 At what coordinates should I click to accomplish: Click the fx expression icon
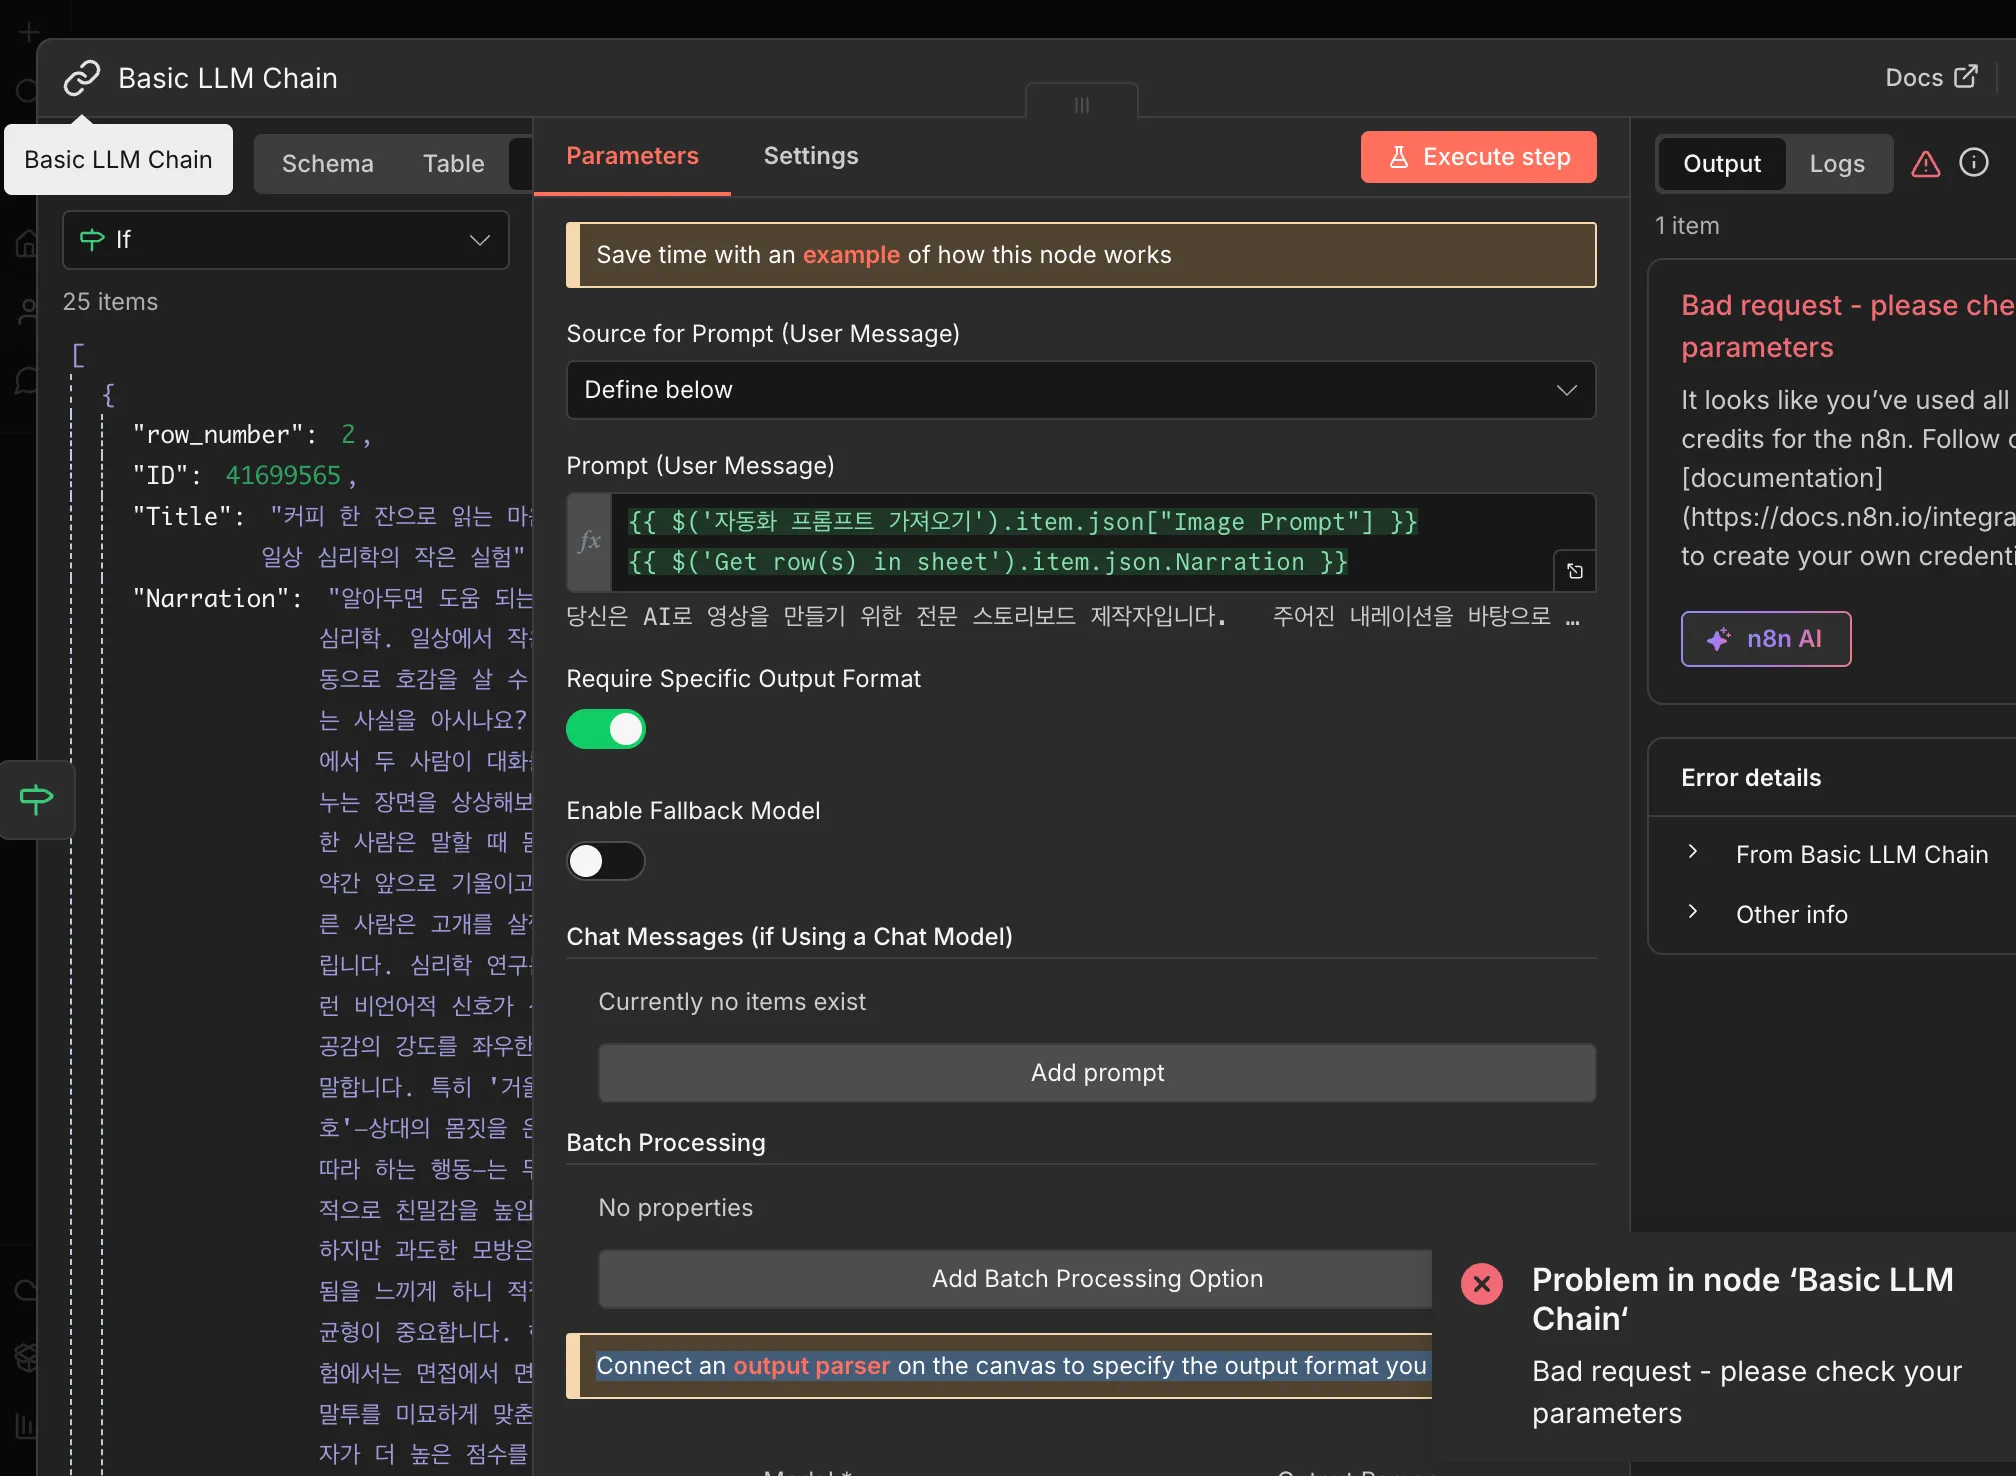590,542
